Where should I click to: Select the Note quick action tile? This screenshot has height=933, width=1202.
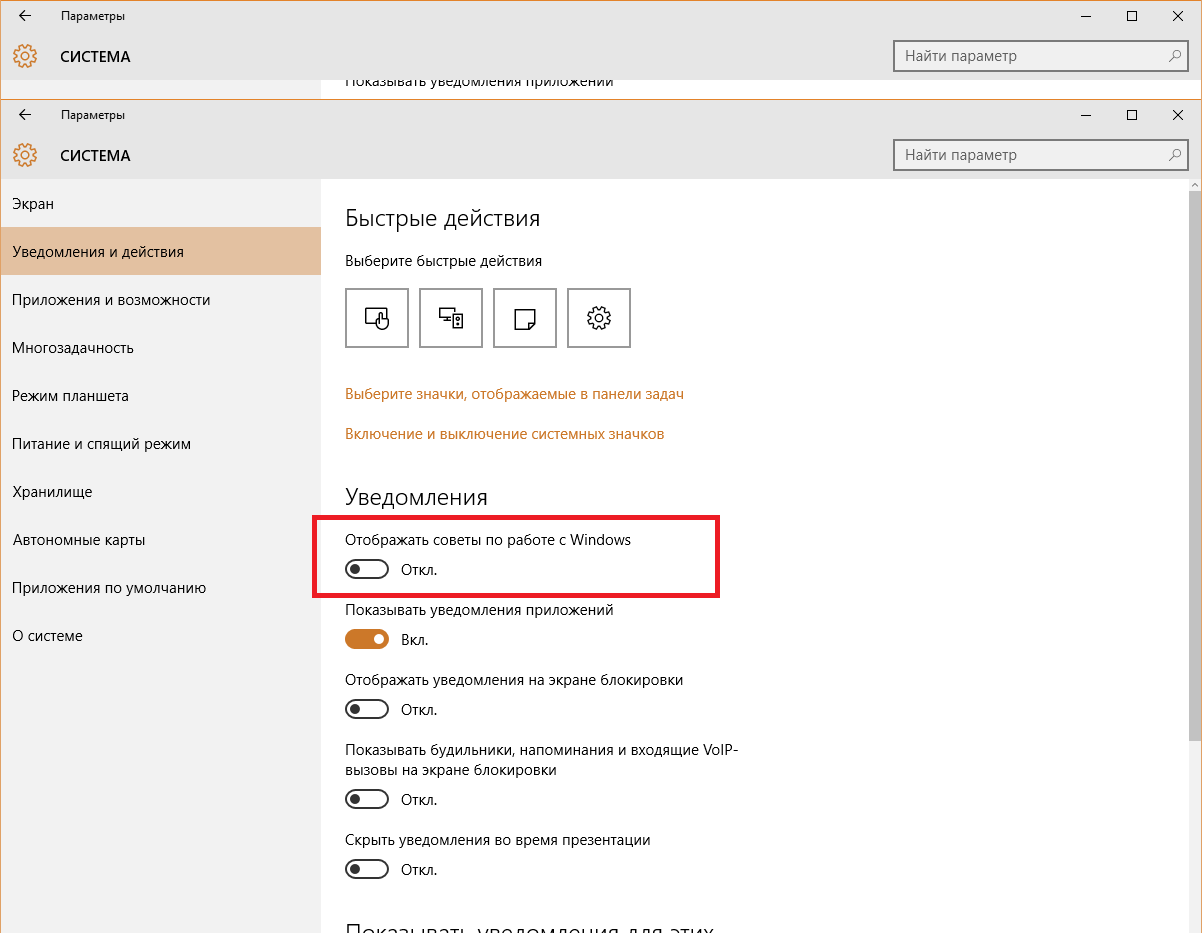coord(525,318)
